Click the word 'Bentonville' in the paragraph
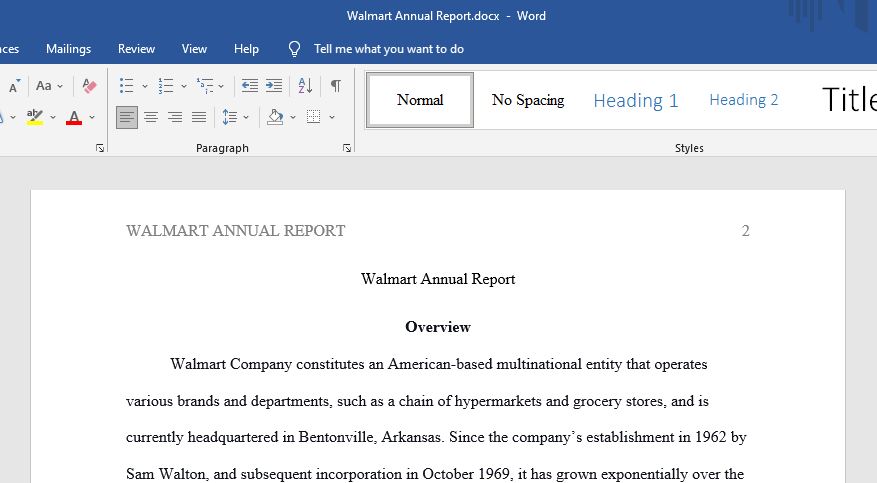This screenshot has height=483, width=877. click(336, 437)
